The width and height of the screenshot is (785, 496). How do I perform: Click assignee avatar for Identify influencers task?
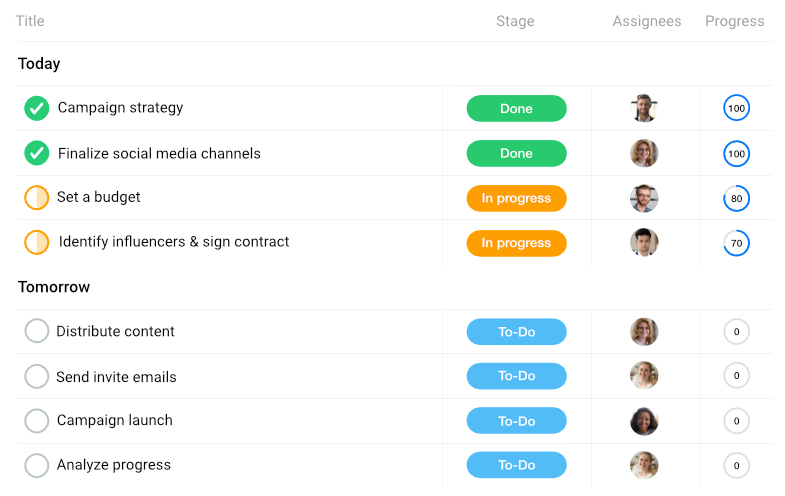pos(644,243)
